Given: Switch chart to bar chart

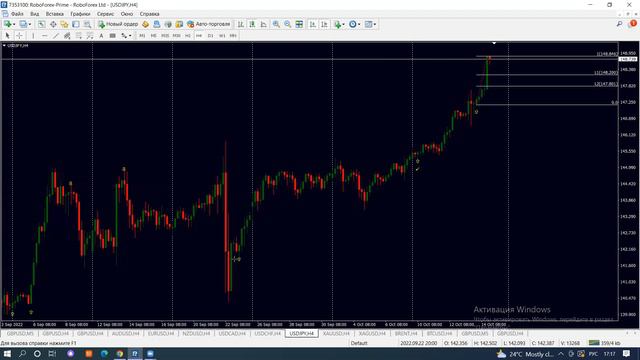Looking at the screenshot, I should tap(241, 24).
